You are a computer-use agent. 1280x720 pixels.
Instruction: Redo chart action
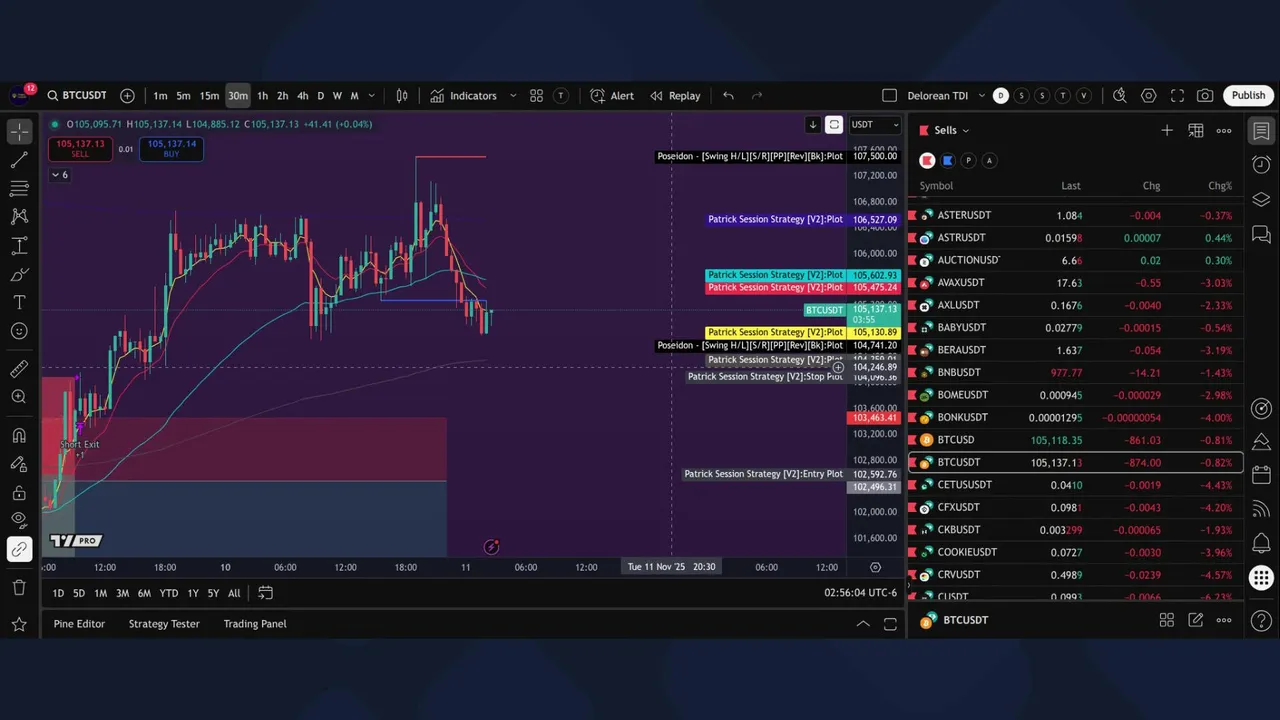757,96
